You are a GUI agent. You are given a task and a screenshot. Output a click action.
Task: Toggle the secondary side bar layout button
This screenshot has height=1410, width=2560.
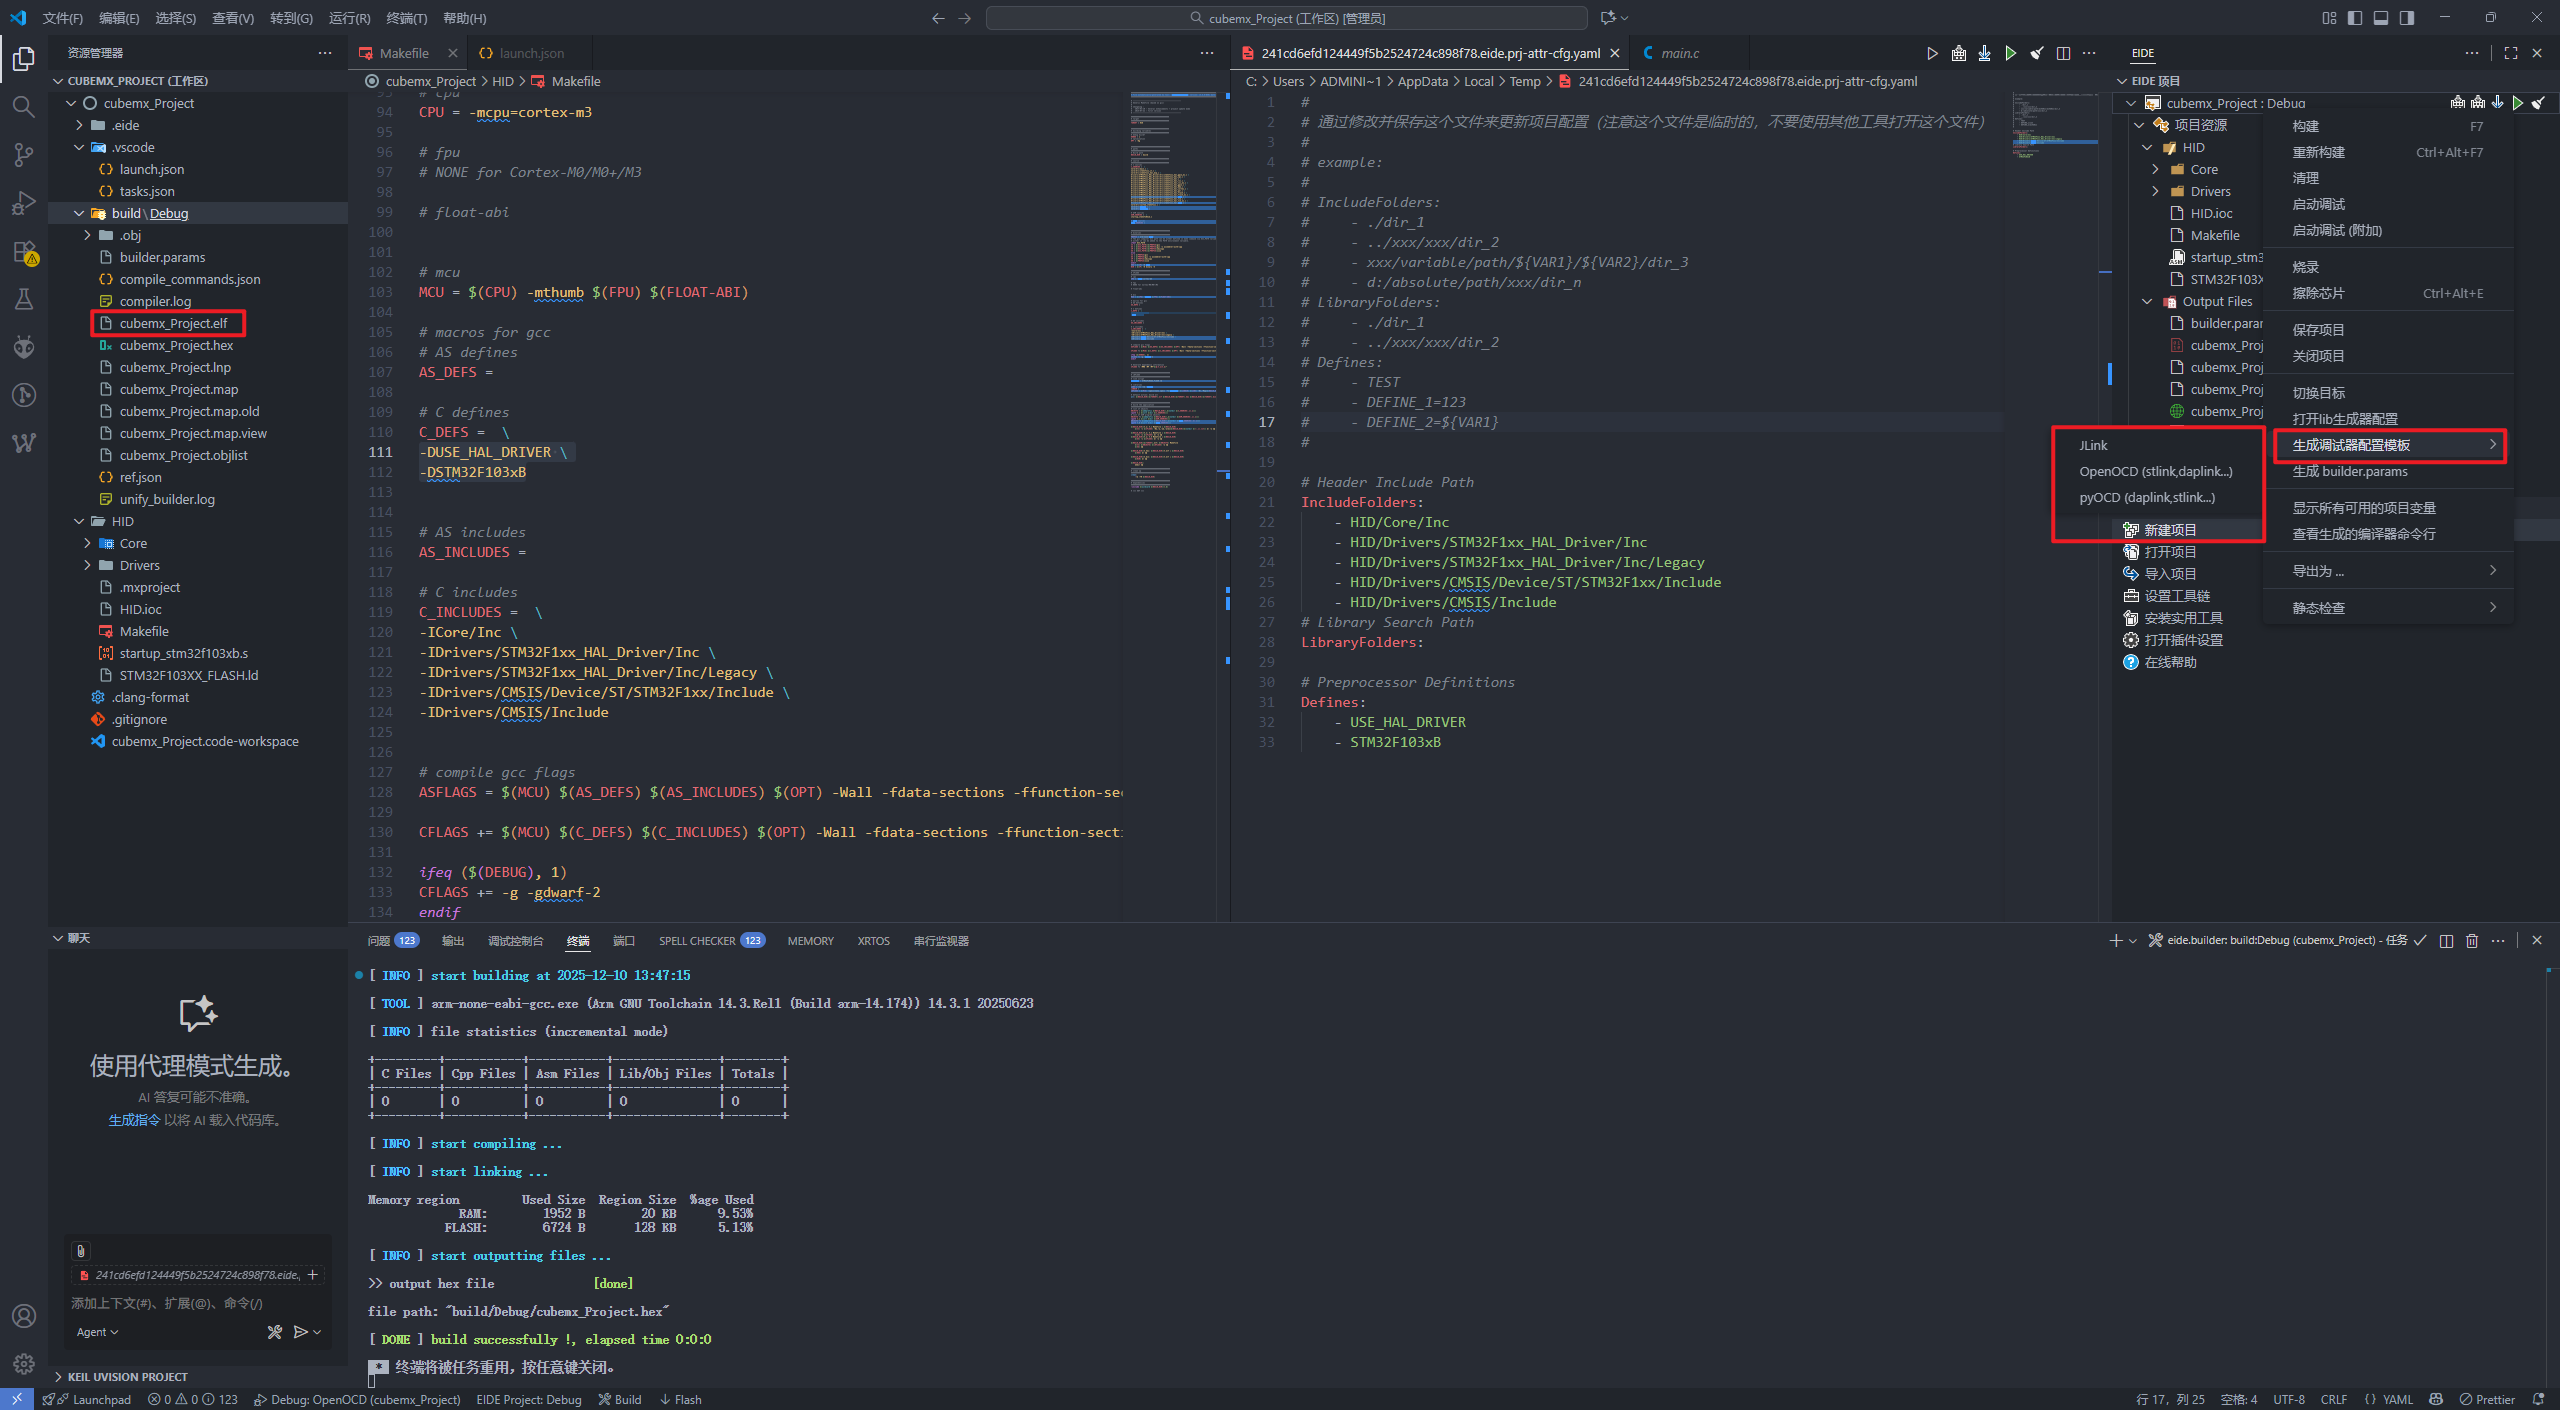tap(2407, 18)
